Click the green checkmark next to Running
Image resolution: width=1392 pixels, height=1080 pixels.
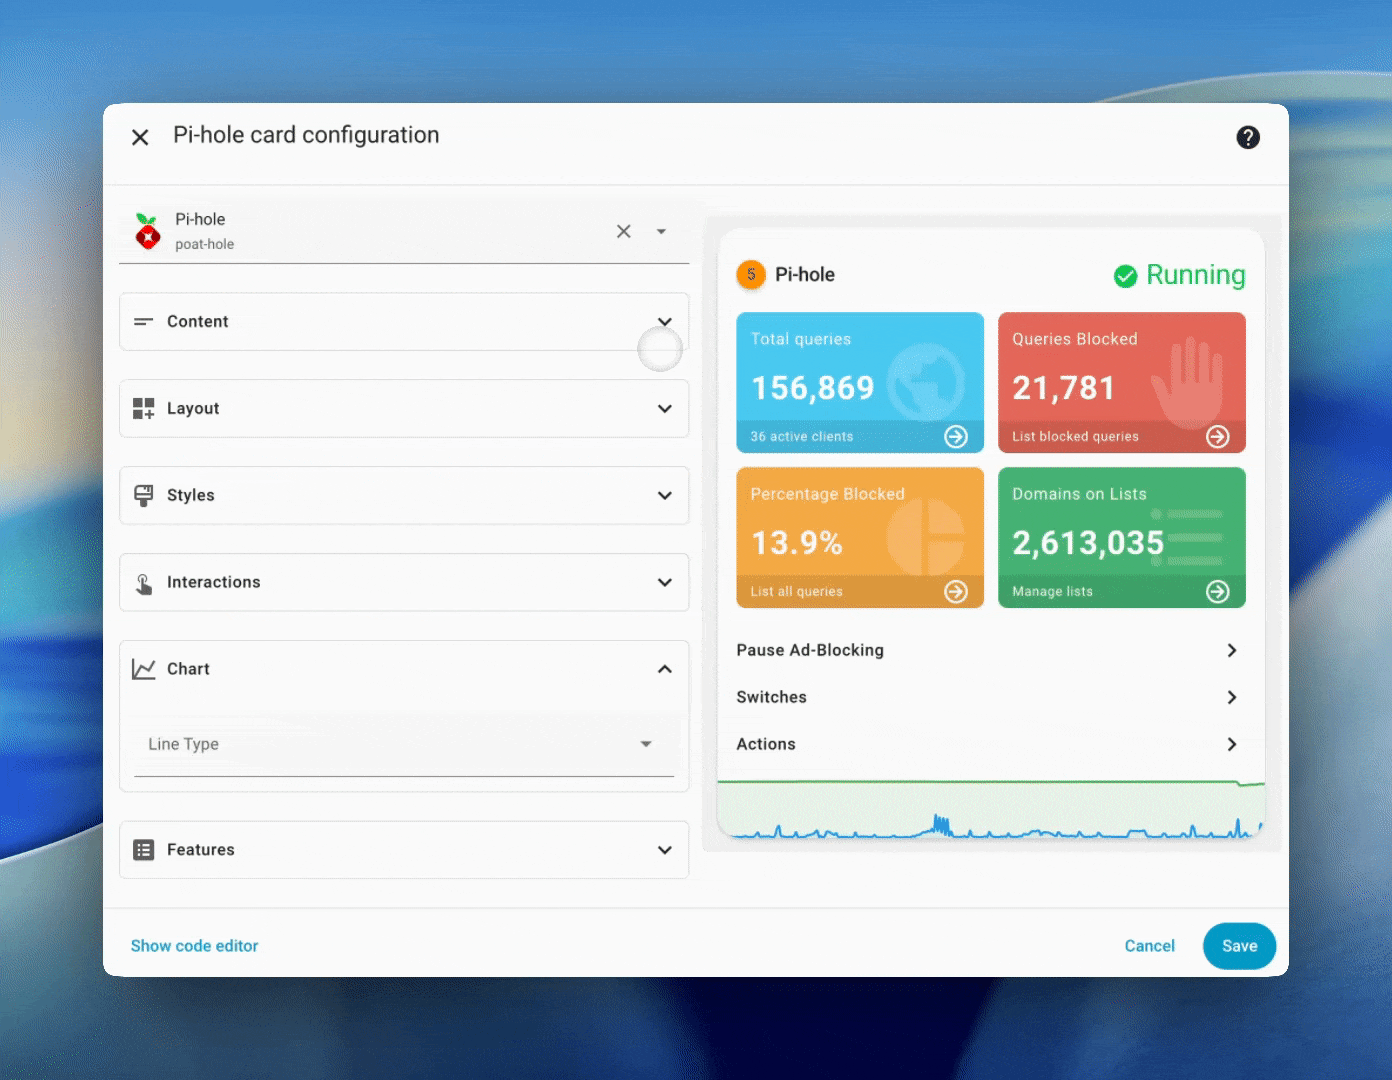[1124, 275]
